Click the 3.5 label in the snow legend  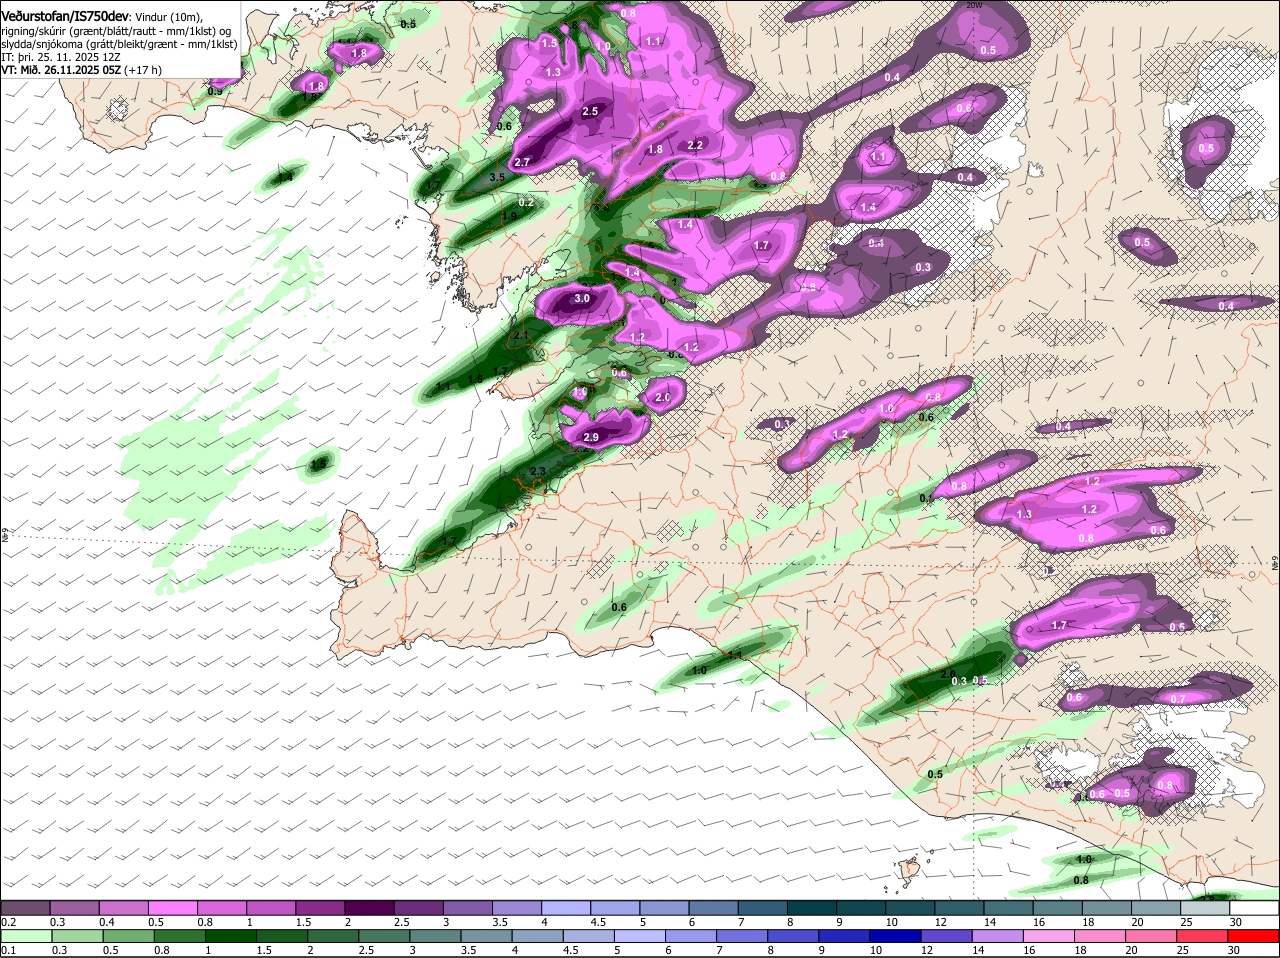click(x=500, y=922)
